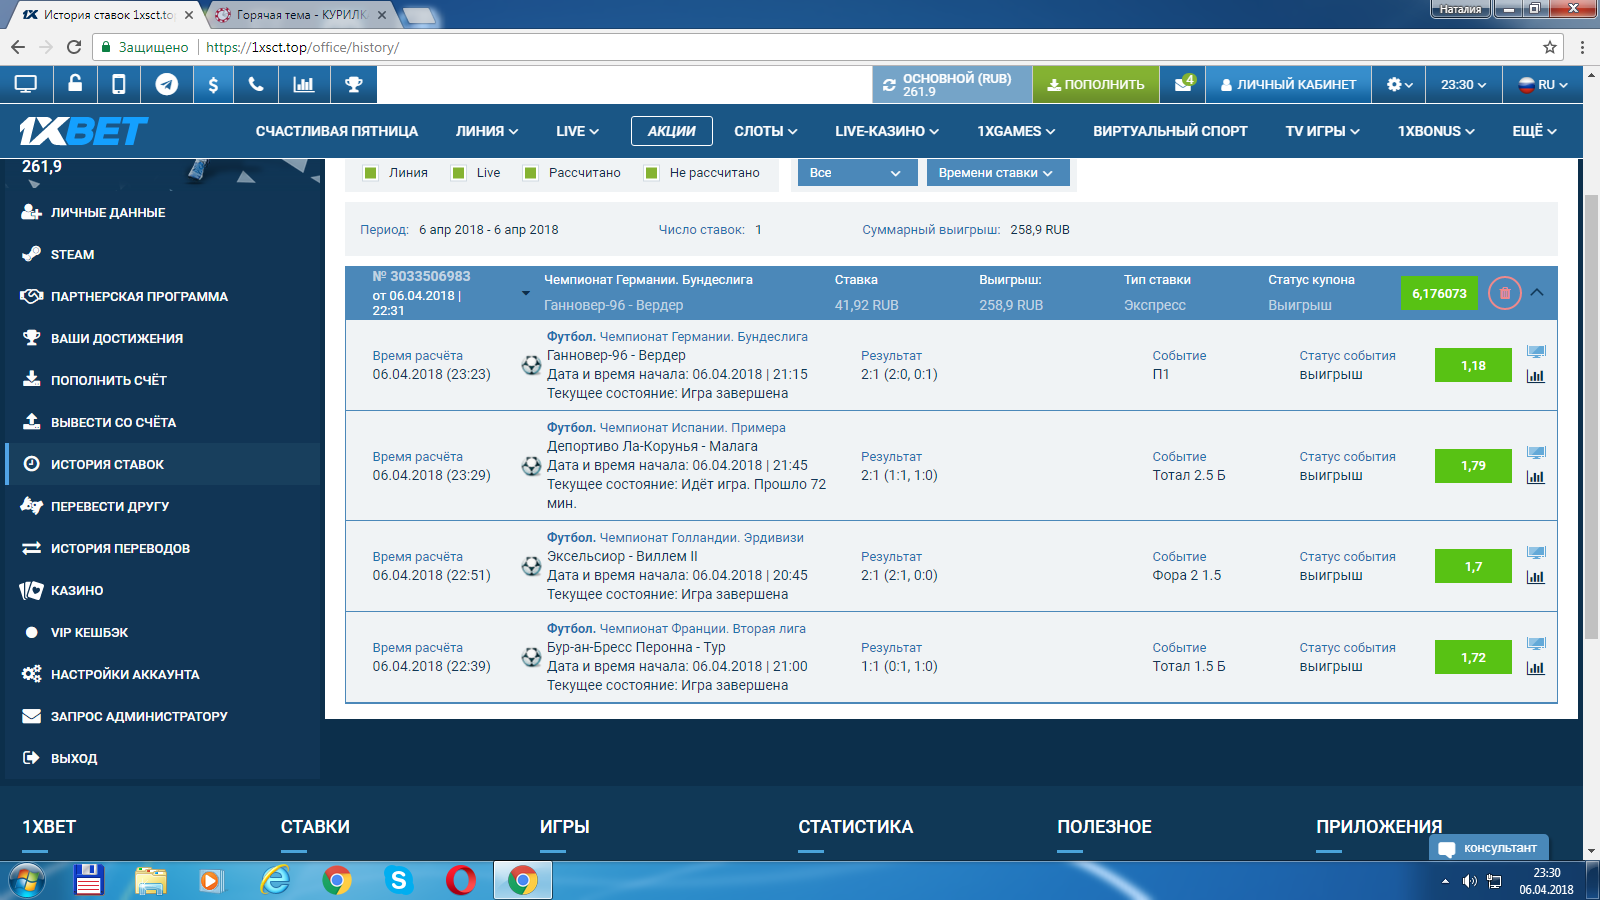Click monitor icon for Депортиво Ла-Корунья - Малага
The image size is (1600, 900).
pyautogui.click(x=1536, y=453)
